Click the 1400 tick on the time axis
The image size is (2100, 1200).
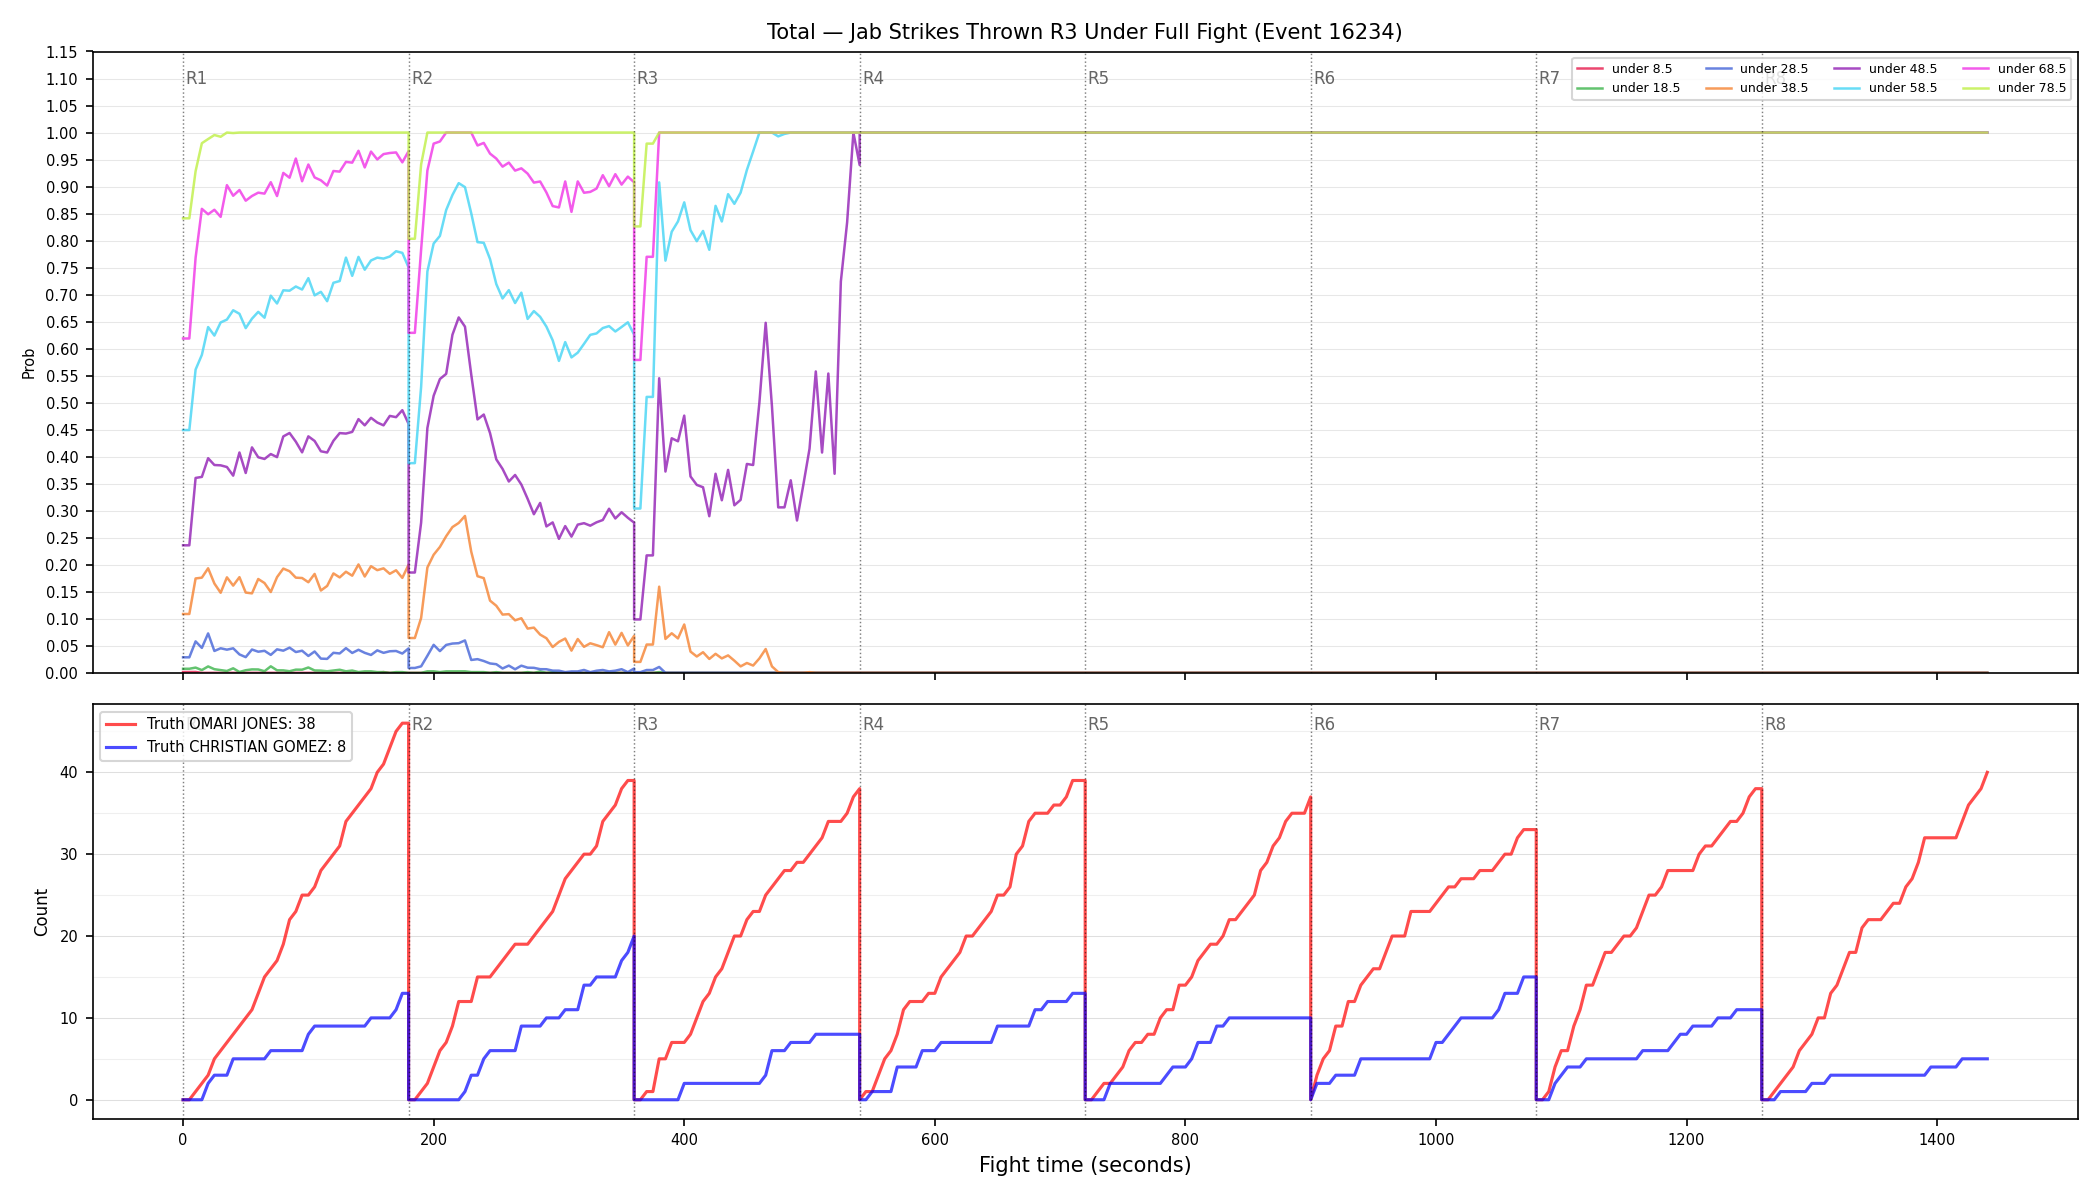pyautogui.click(x=1937, y=1139)
